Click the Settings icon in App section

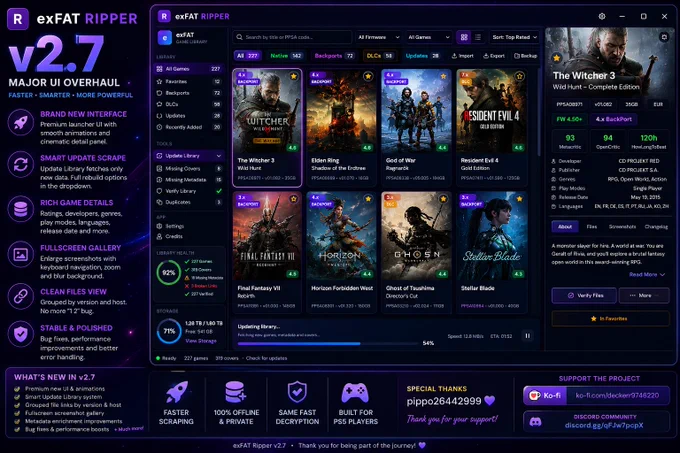[x=159, y=226]
